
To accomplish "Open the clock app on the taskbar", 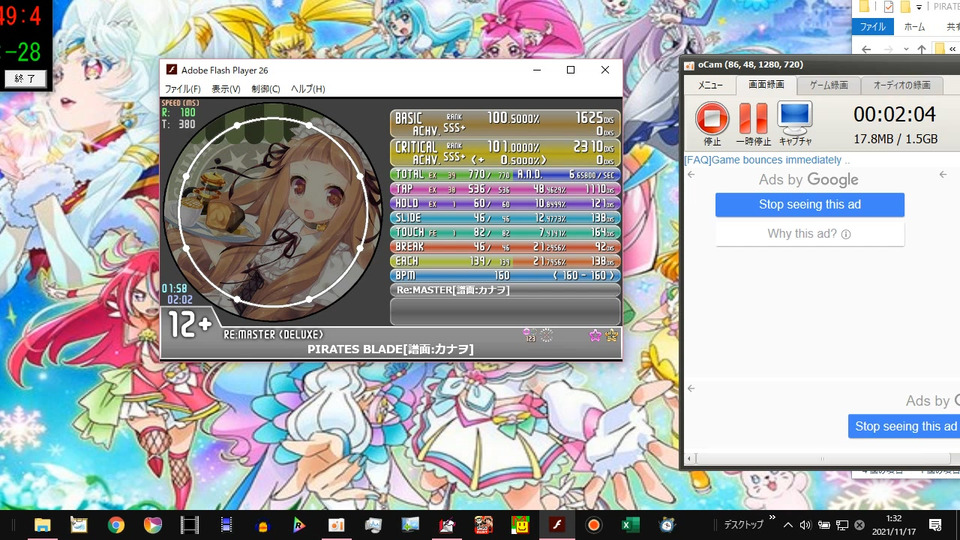I will (x=667, y=525).
